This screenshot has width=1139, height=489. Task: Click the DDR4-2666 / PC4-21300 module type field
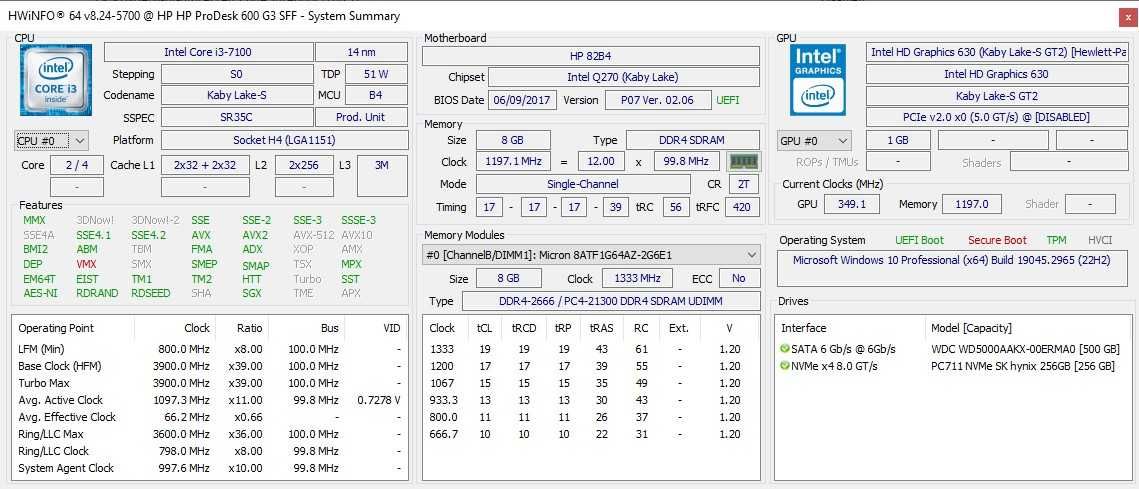(610, 301)
